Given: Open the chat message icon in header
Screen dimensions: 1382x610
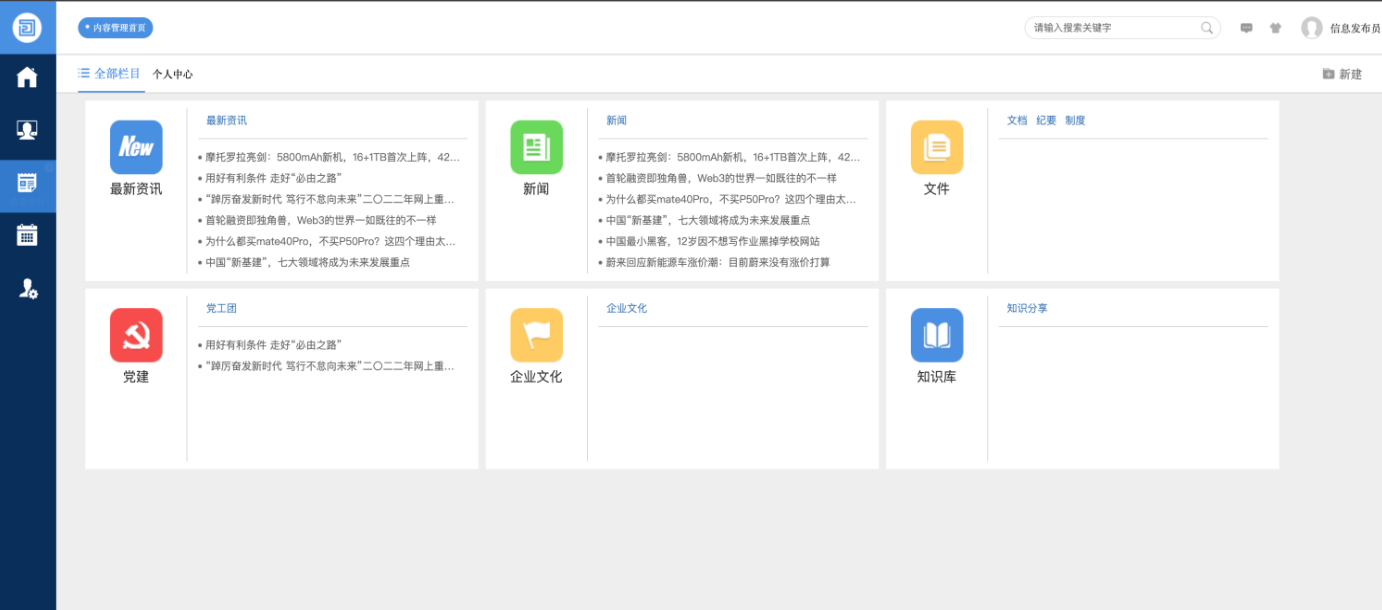Looking at the screenshot, I should tap(1246, 28).
